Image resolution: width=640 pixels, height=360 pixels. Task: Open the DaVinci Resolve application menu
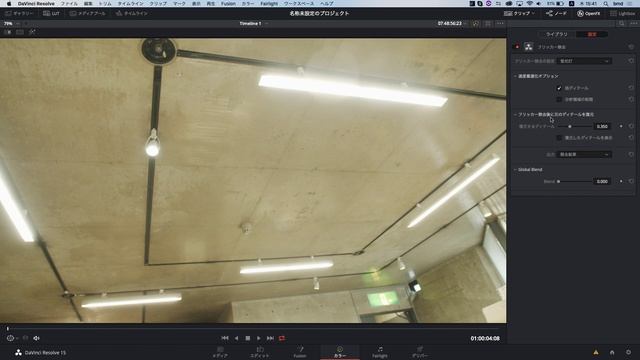pos(36,4)
